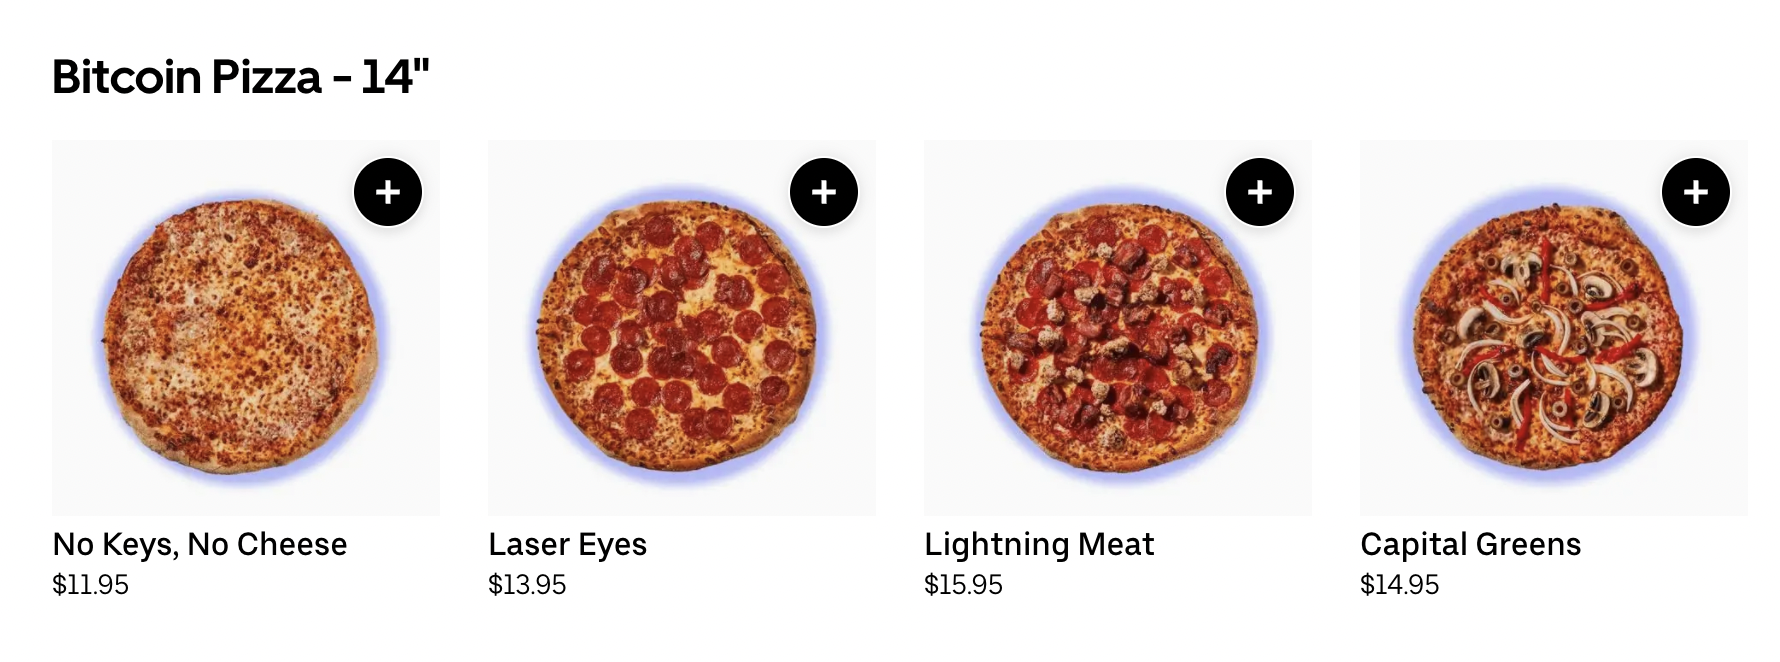Click the plus icon above the veggie pizza

[x=1695, y=190]
